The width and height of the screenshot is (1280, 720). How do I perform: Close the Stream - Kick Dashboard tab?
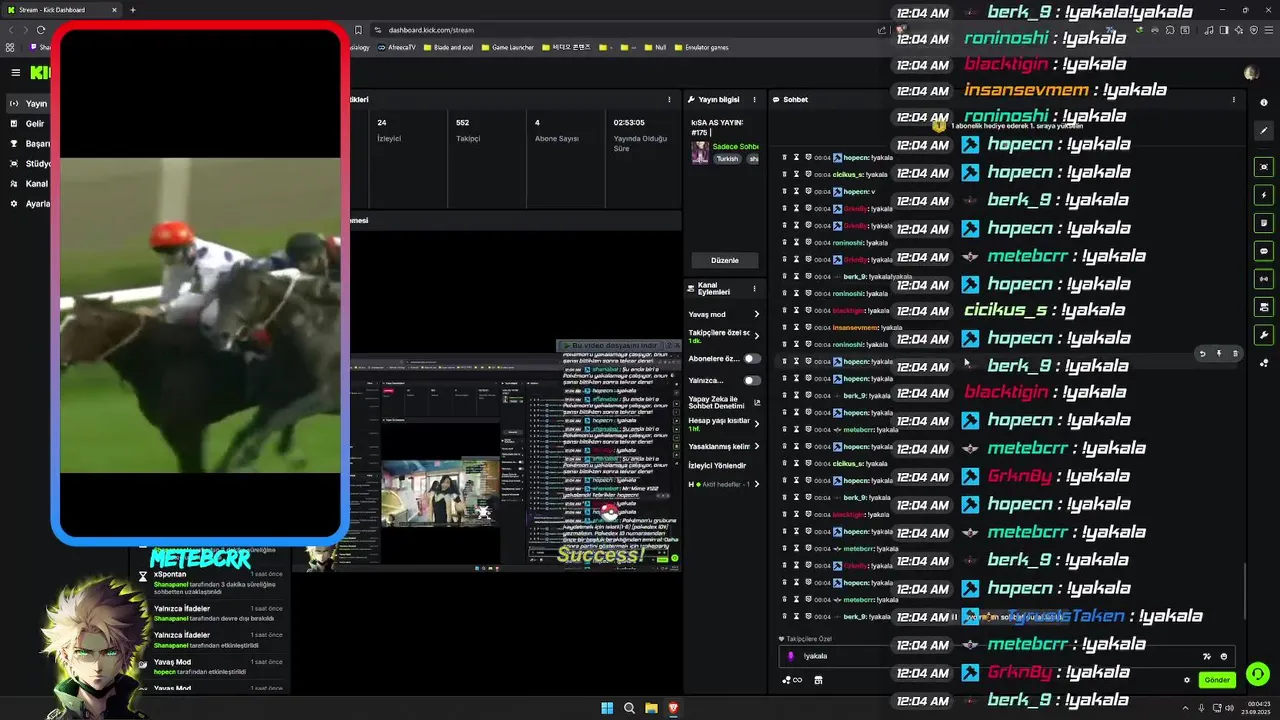[114, 10]
